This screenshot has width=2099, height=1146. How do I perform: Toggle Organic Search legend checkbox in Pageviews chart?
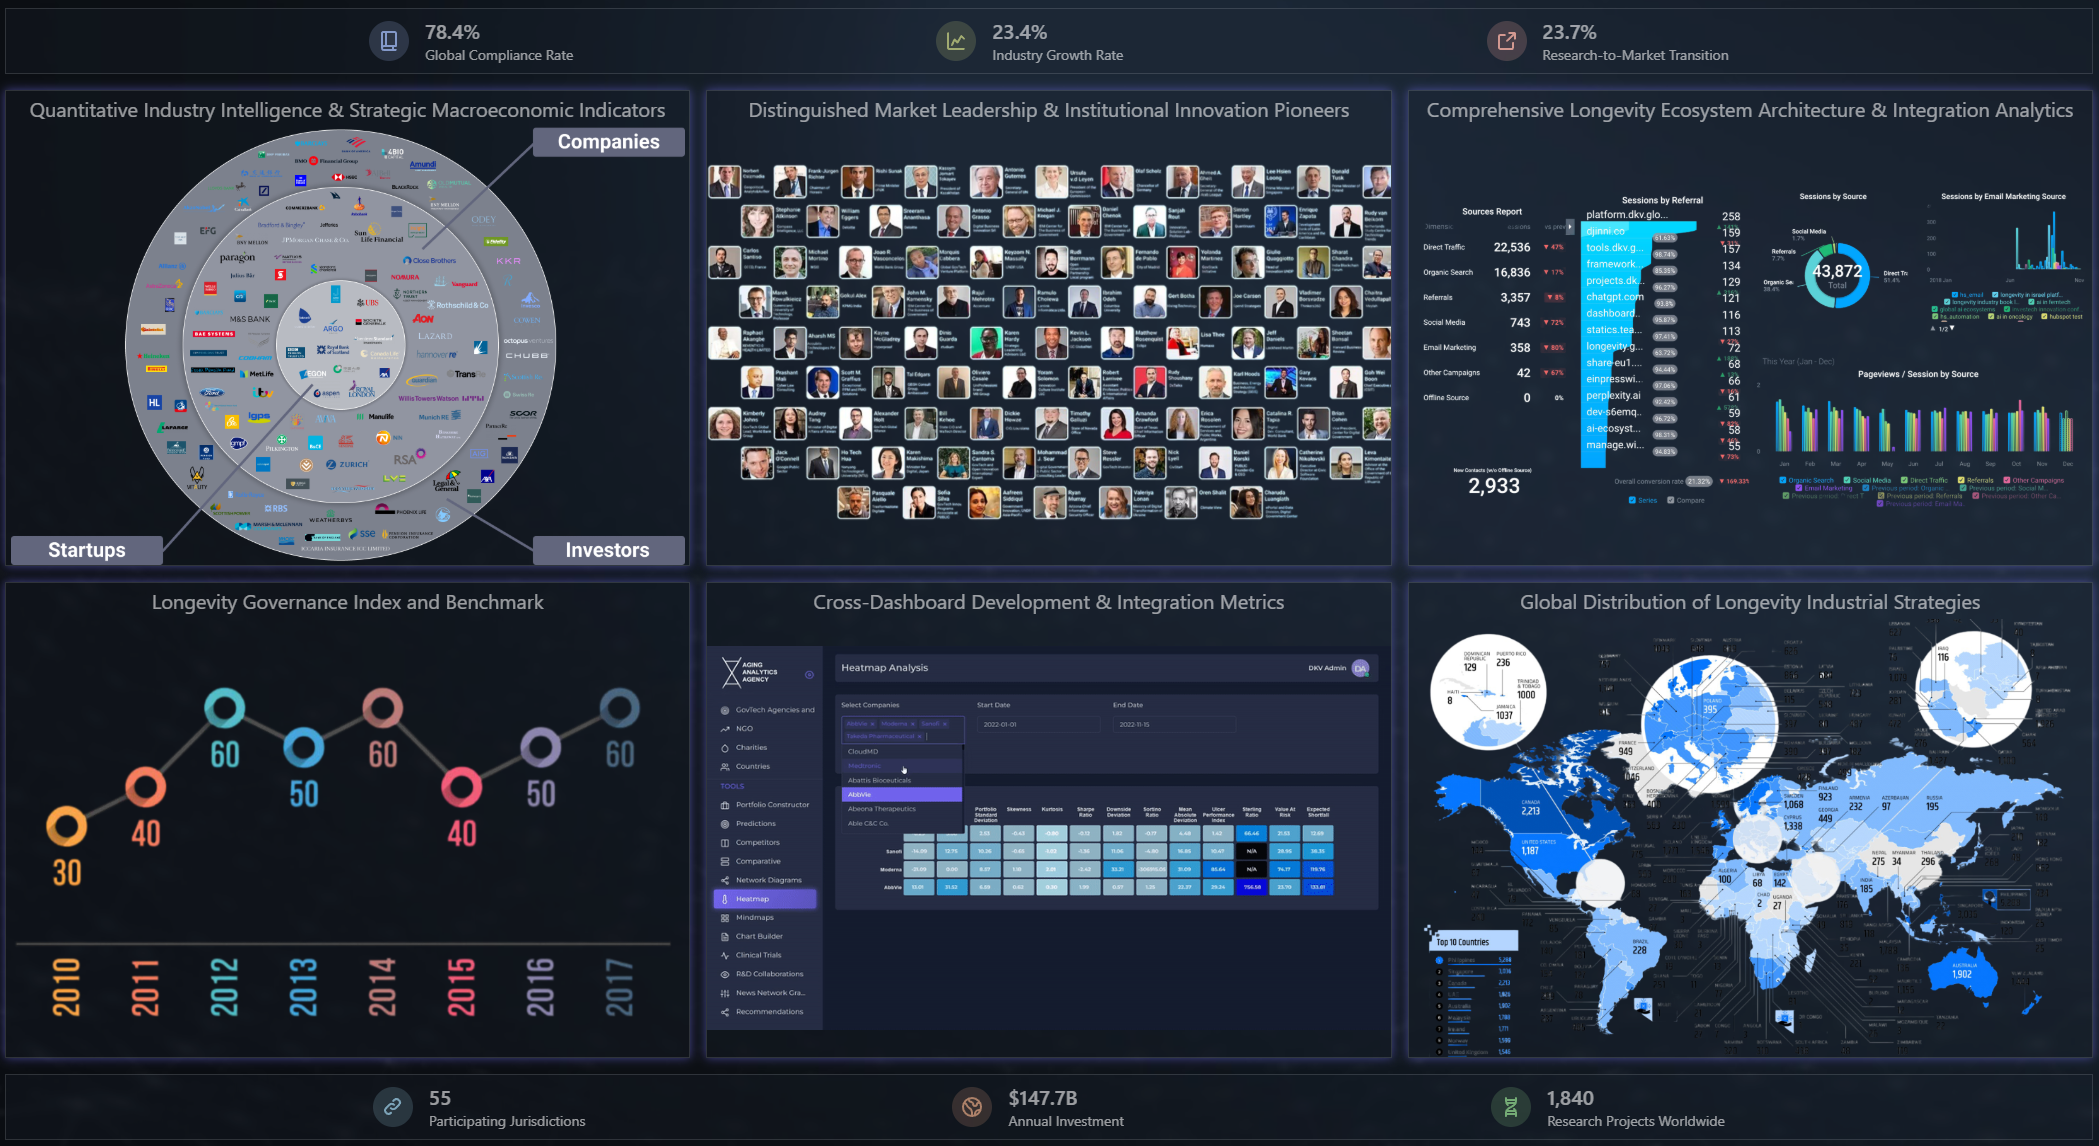1783,480
